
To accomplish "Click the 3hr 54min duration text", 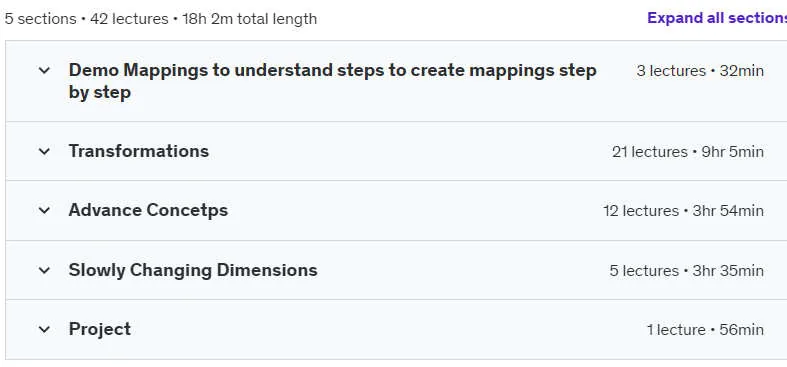I will (x=728, y=210).
